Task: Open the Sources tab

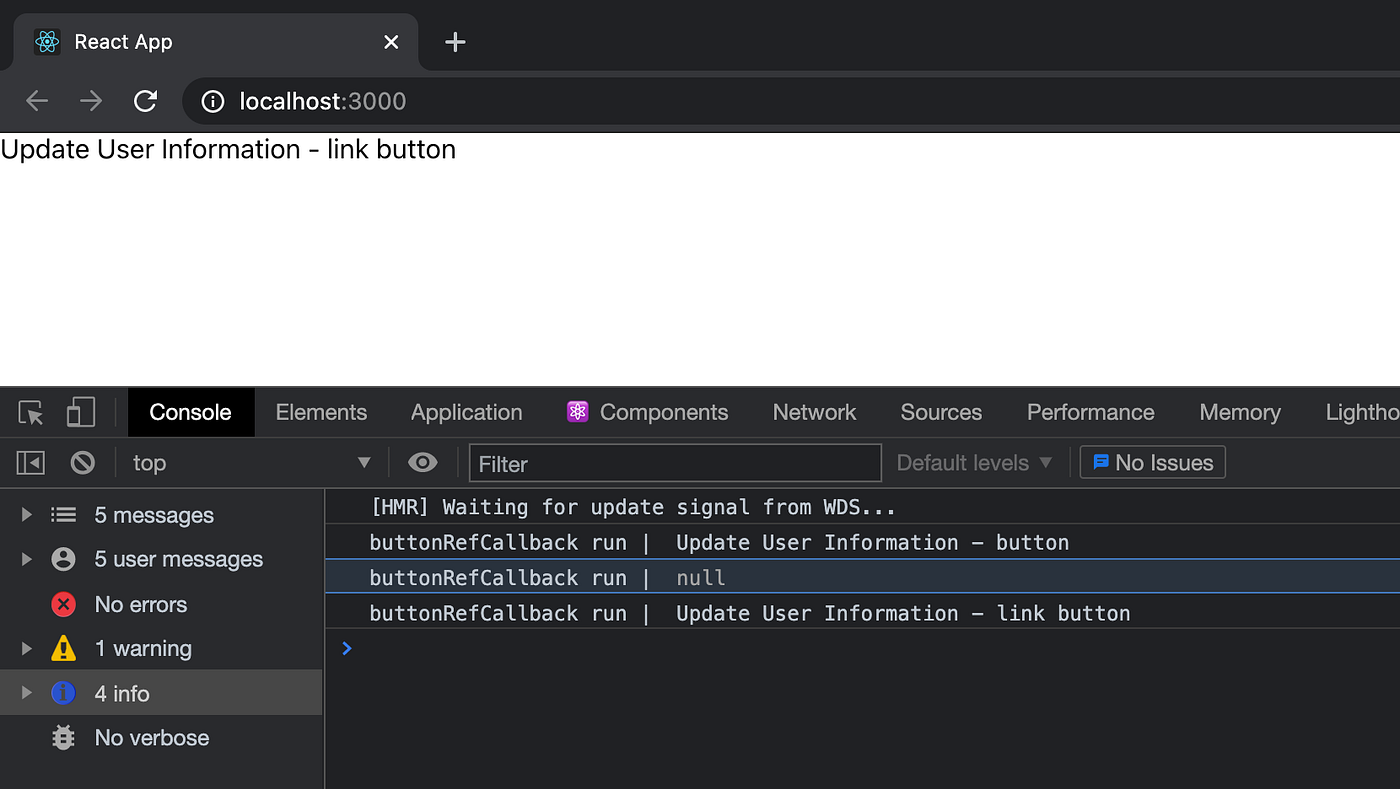Action: coord(941,413)
